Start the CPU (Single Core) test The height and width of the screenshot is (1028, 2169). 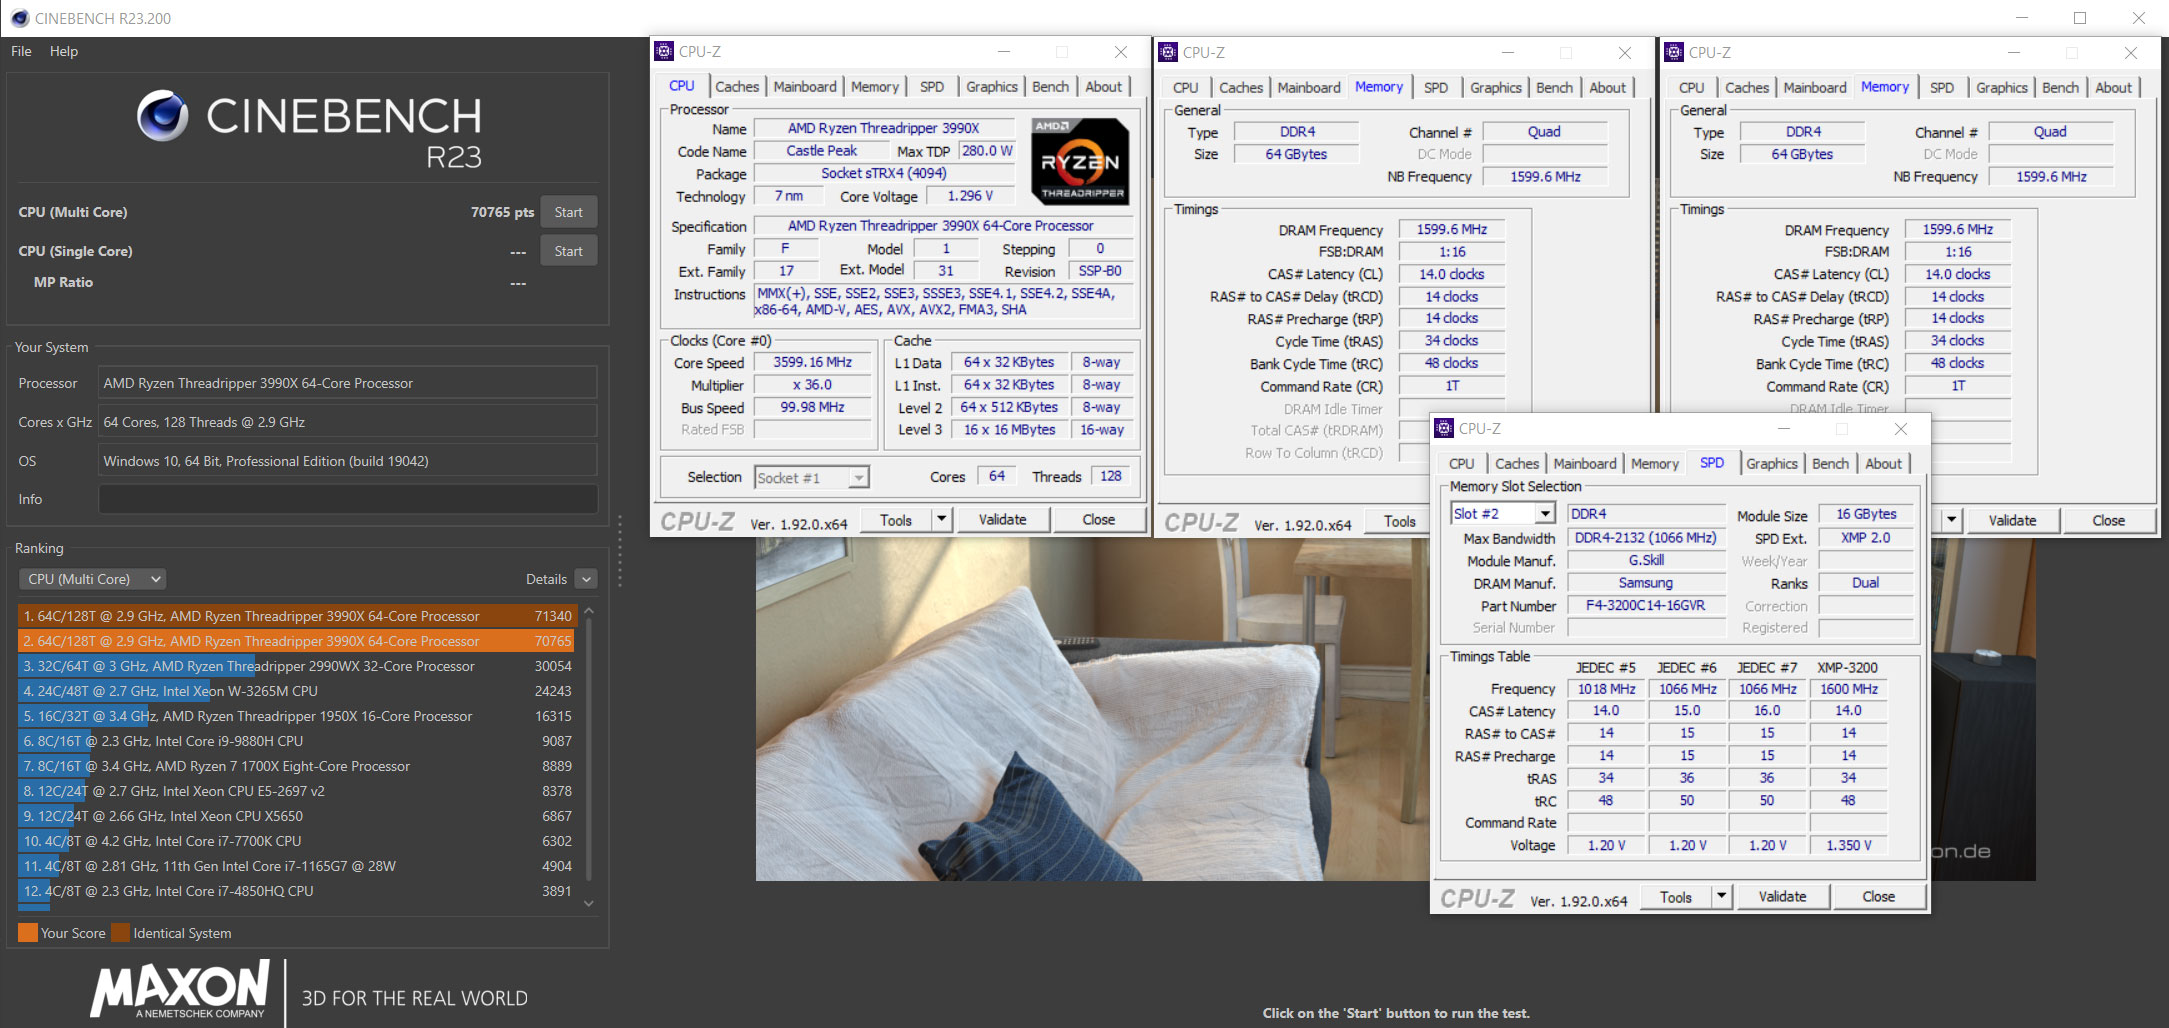pos(568,251)
